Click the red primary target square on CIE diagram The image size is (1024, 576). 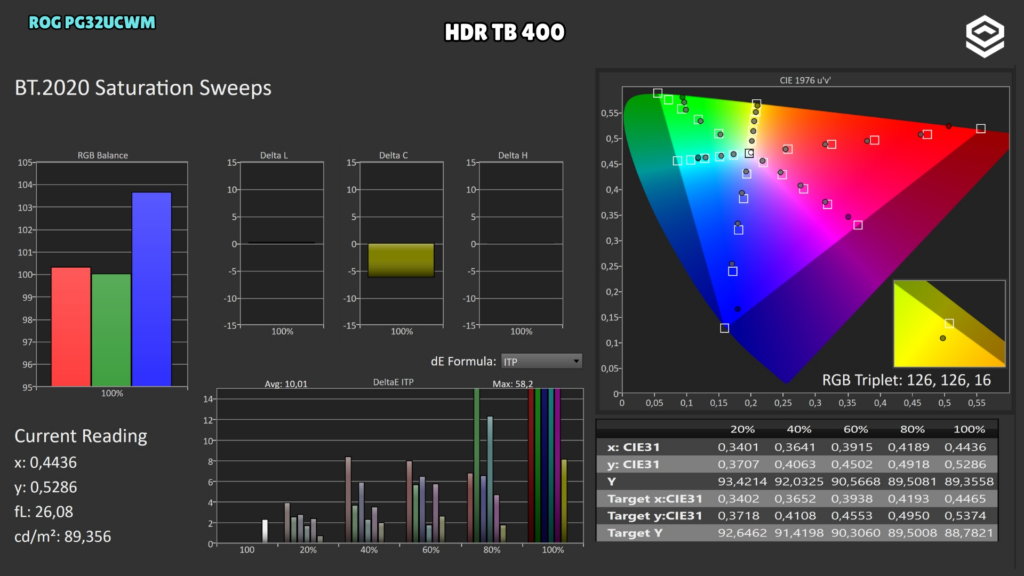[980, 129]
